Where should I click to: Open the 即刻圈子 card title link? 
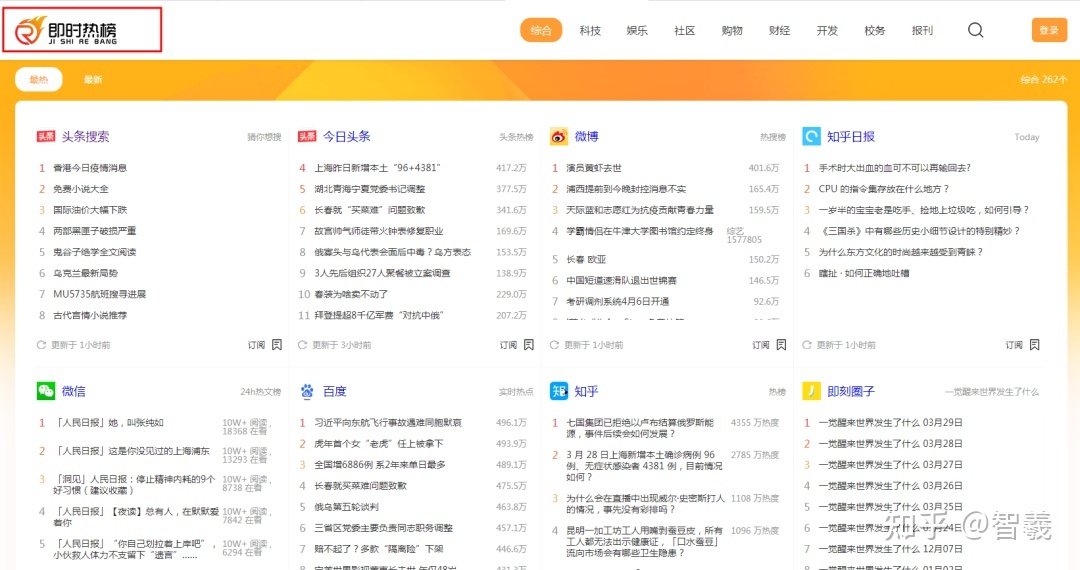(851, 391)
